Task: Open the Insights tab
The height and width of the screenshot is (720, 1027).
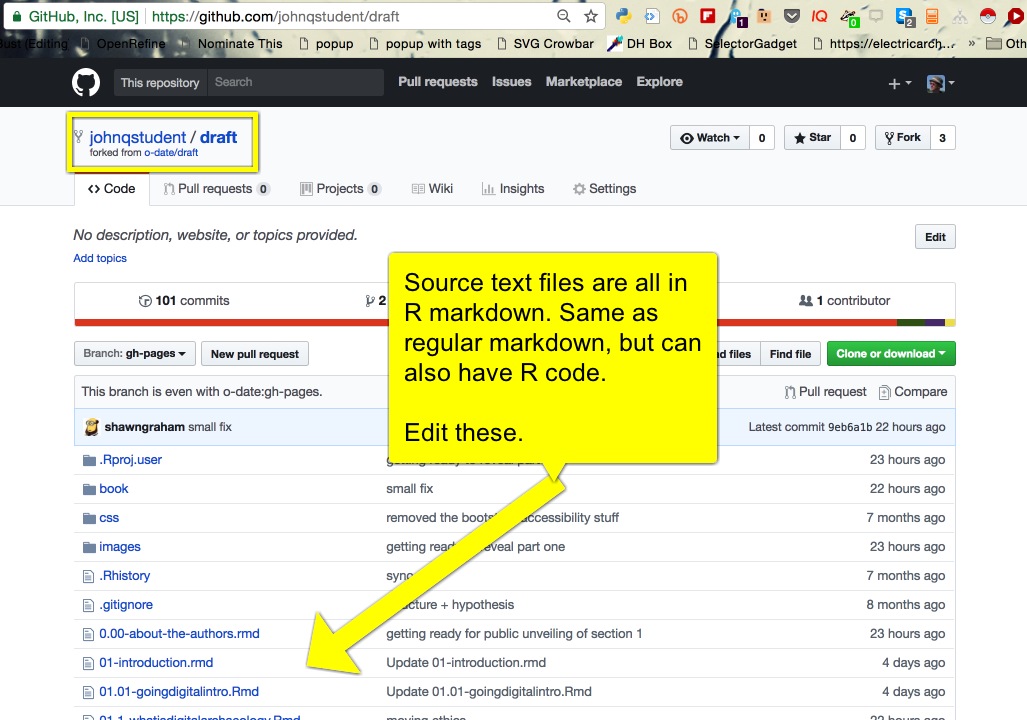Action: coord(513,189)
